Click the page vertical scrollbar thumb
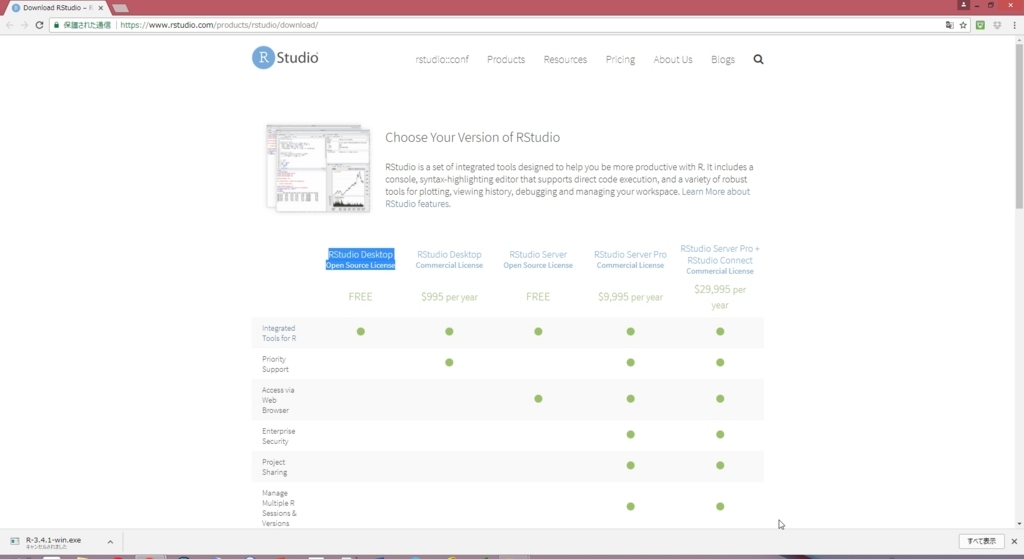Image resolution: width=1024 pixels, height=559 pixels. click(1019, 126)
